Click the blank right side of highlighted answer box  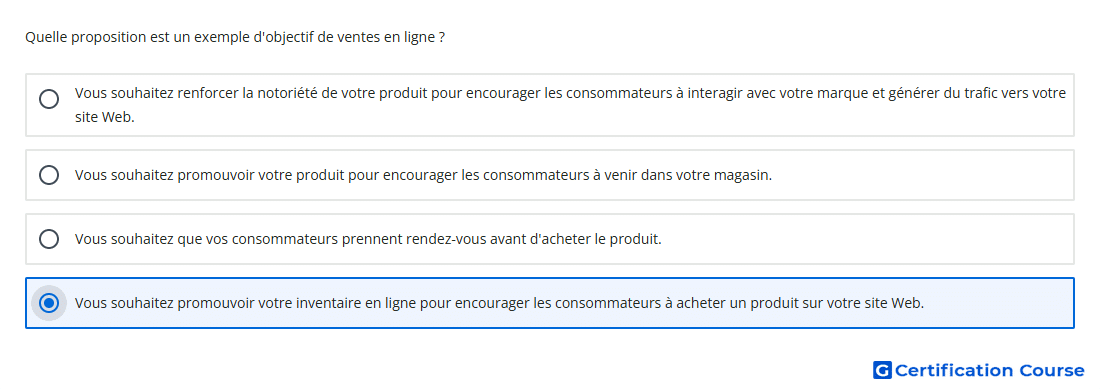(x=1000, y=303)
